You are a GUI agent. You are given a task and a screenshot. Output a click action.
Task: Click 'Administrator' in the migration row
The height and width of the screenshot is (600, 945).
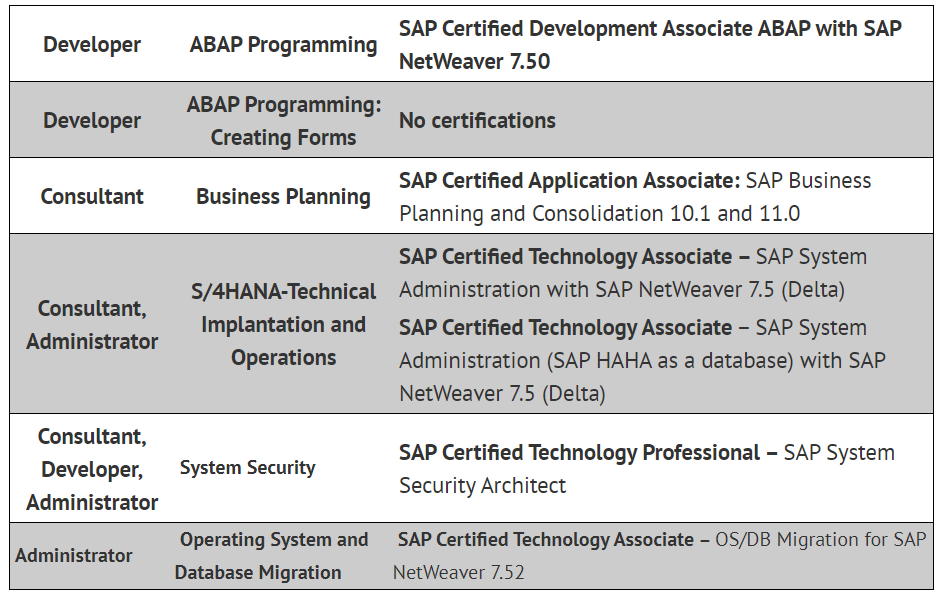tap(74, 555)
